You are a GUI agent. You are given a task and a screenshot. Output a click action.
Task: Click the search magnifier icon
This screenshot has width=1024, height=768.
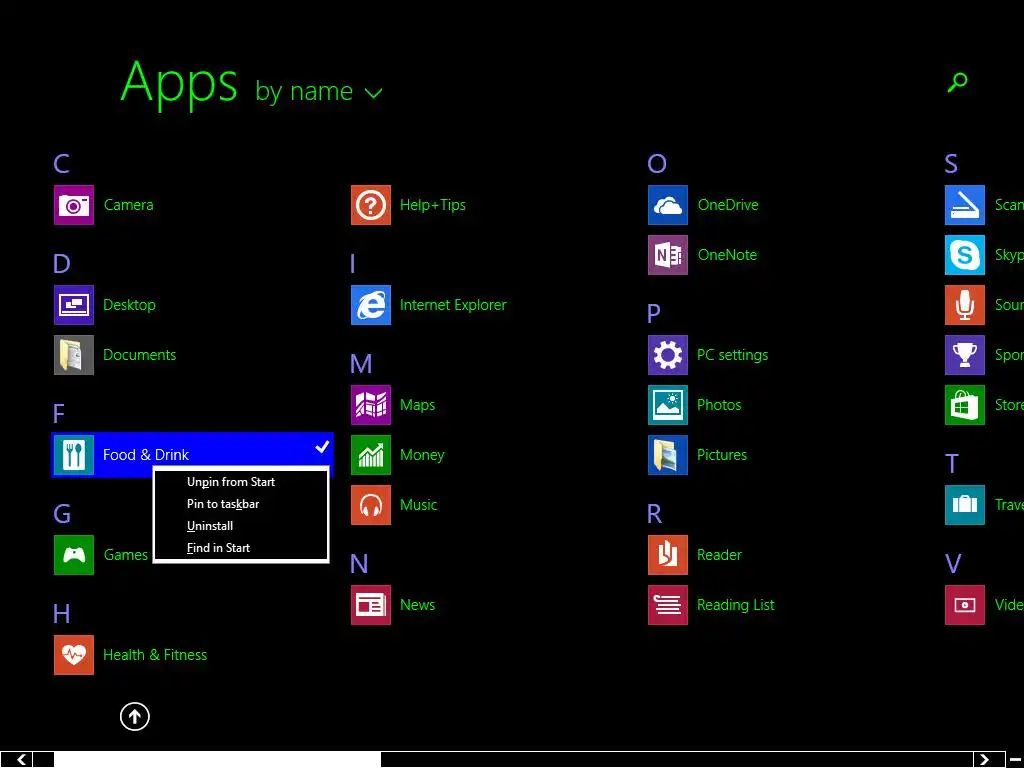(957, 82)
